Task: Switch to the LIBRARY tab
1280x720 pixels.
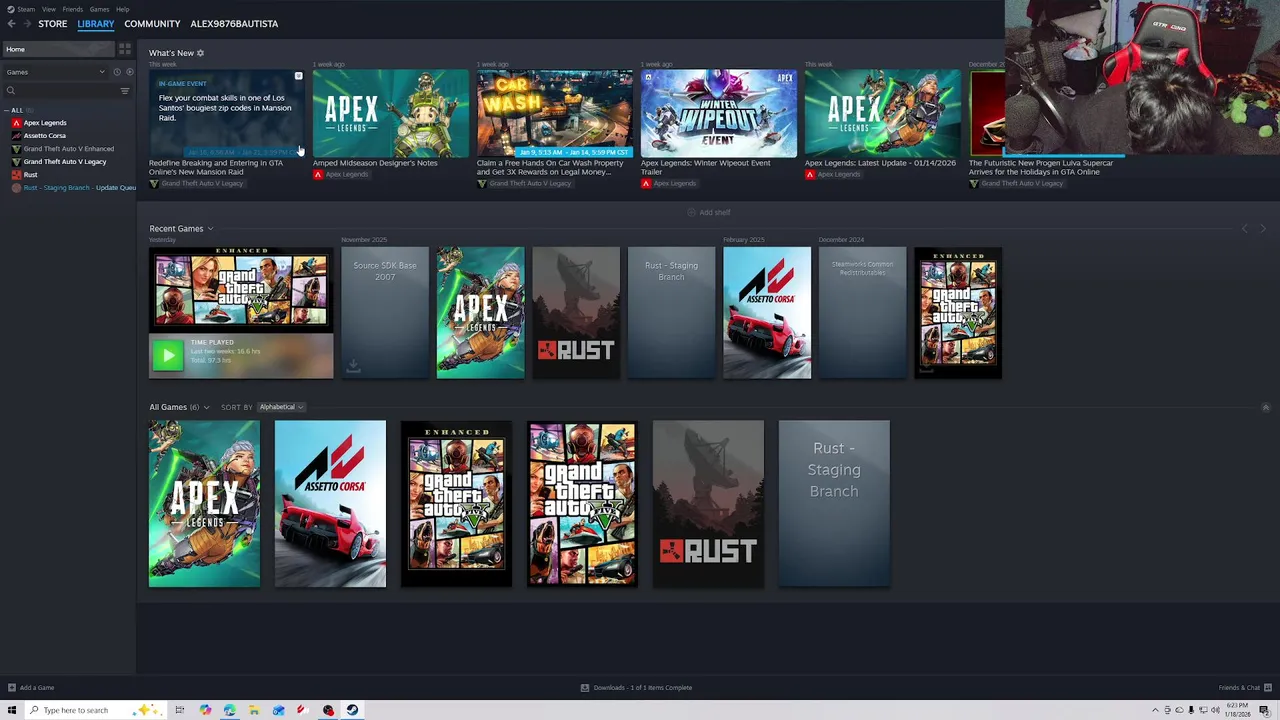Action: pos(96,24)
